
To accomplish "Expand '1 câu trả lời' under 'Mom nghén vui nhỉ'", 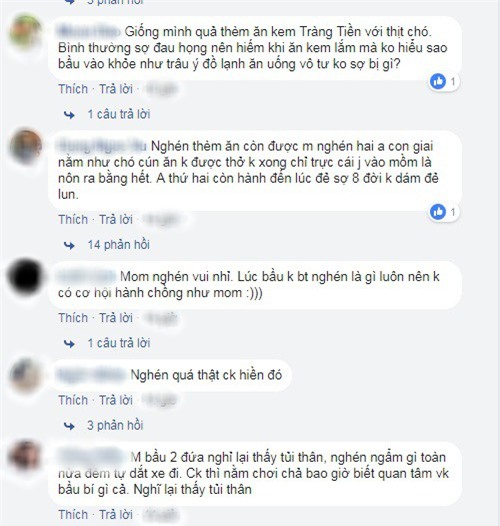I will 119,343.
